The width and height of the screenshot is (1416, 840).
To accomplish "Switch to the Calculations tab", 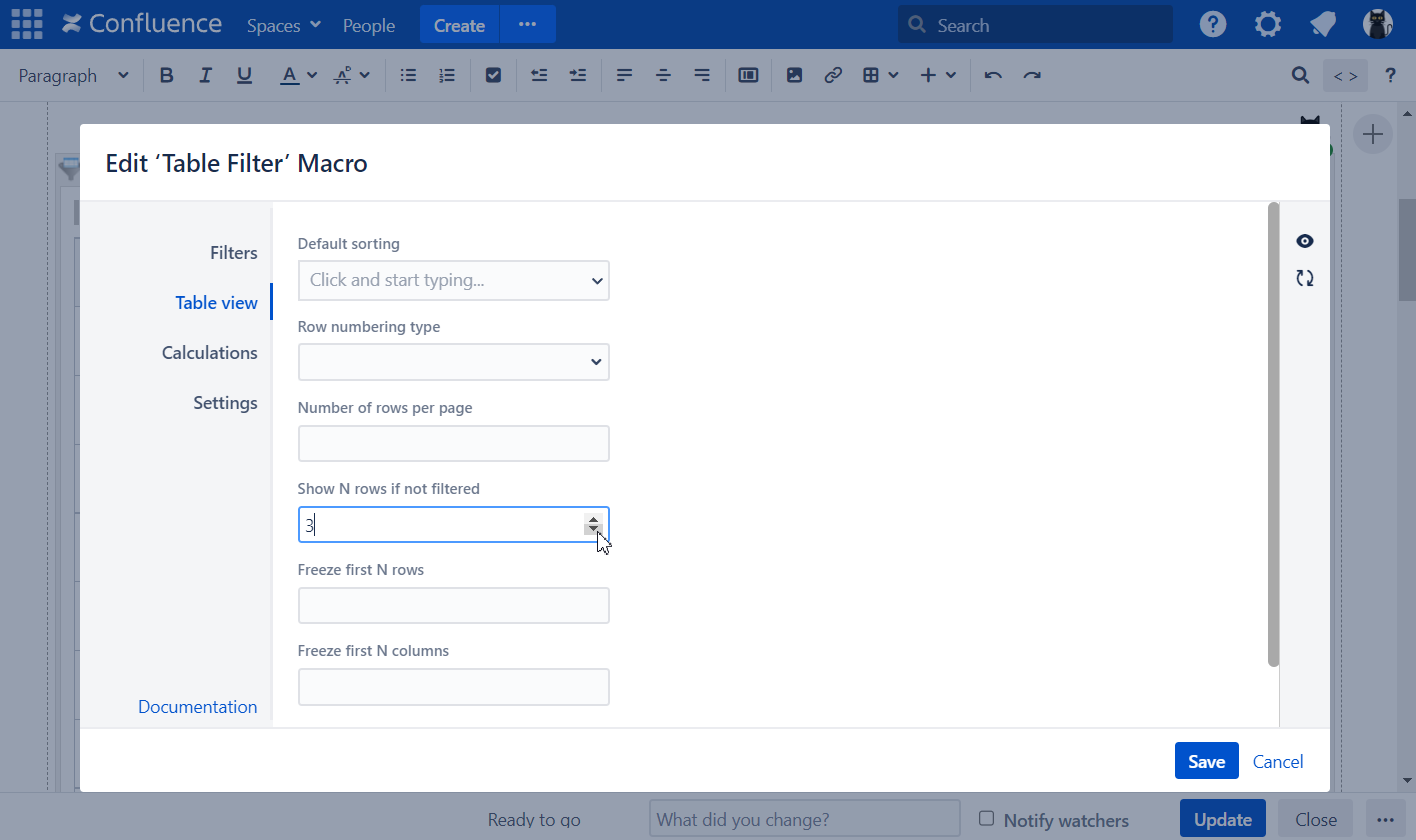I will pyautogui.click(x=209, y=353).
